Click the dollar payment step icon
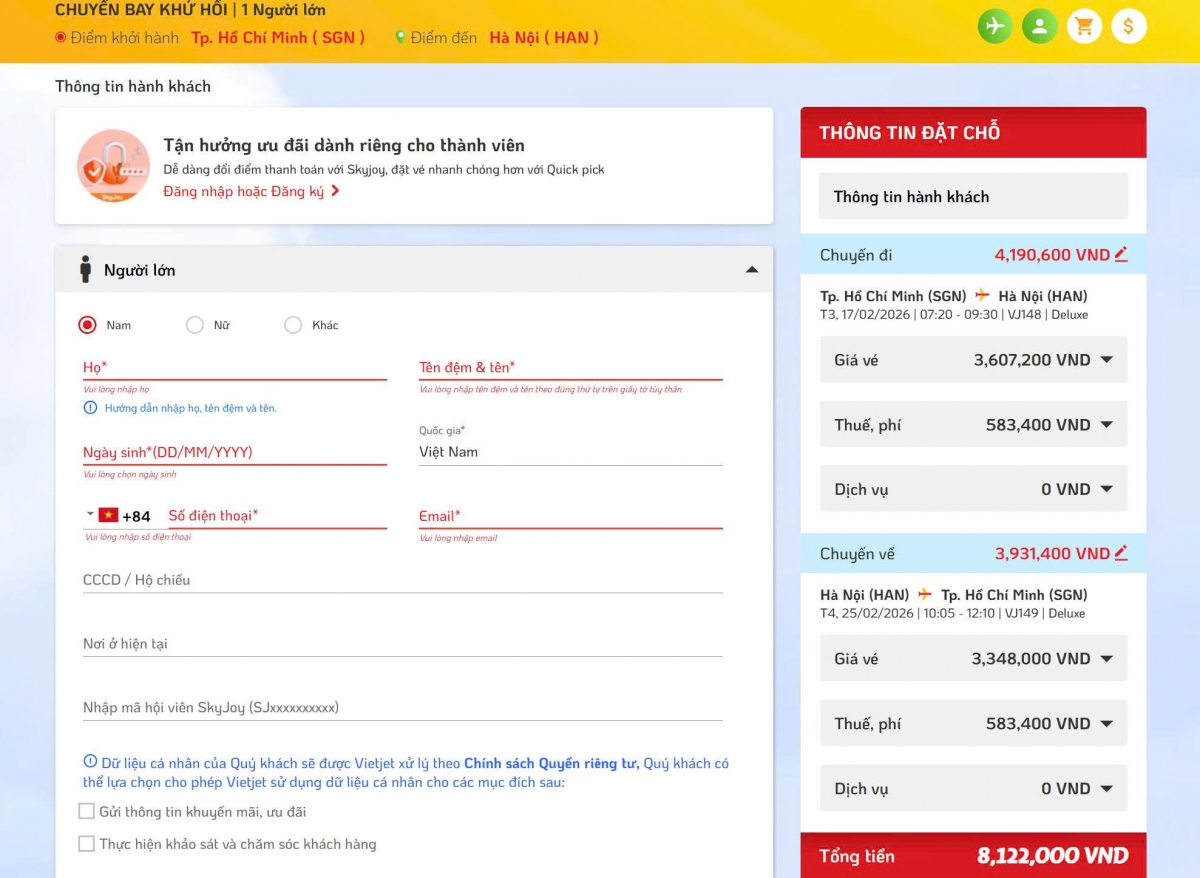The width and height of the screenshot is (1200, 878). coord(1128,26)
